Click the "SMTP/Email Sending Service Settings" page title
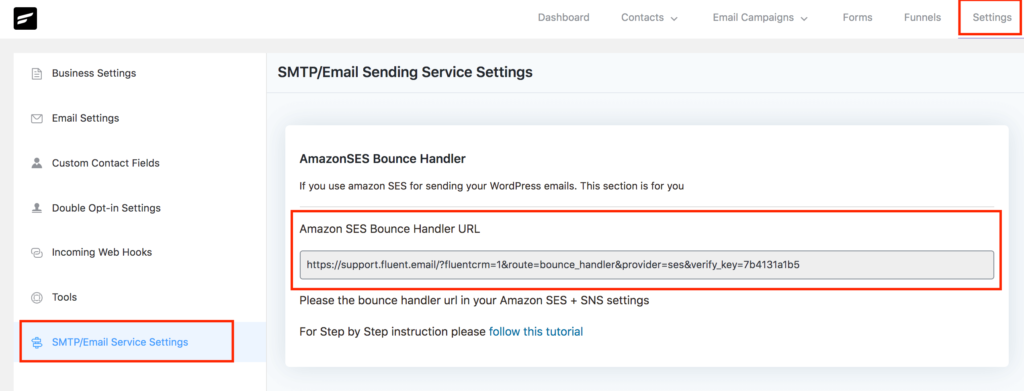 coord(405,72)
